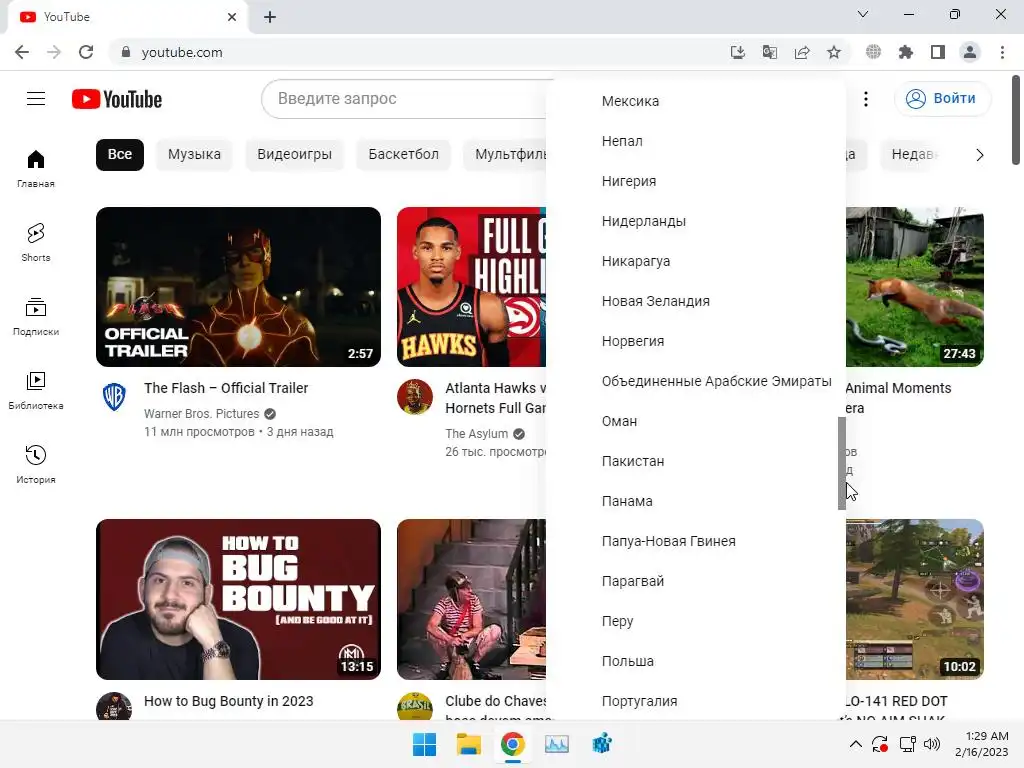Go to the YouTube logo home link
The image size is (1024, 768).
click(x=117, y=99)
